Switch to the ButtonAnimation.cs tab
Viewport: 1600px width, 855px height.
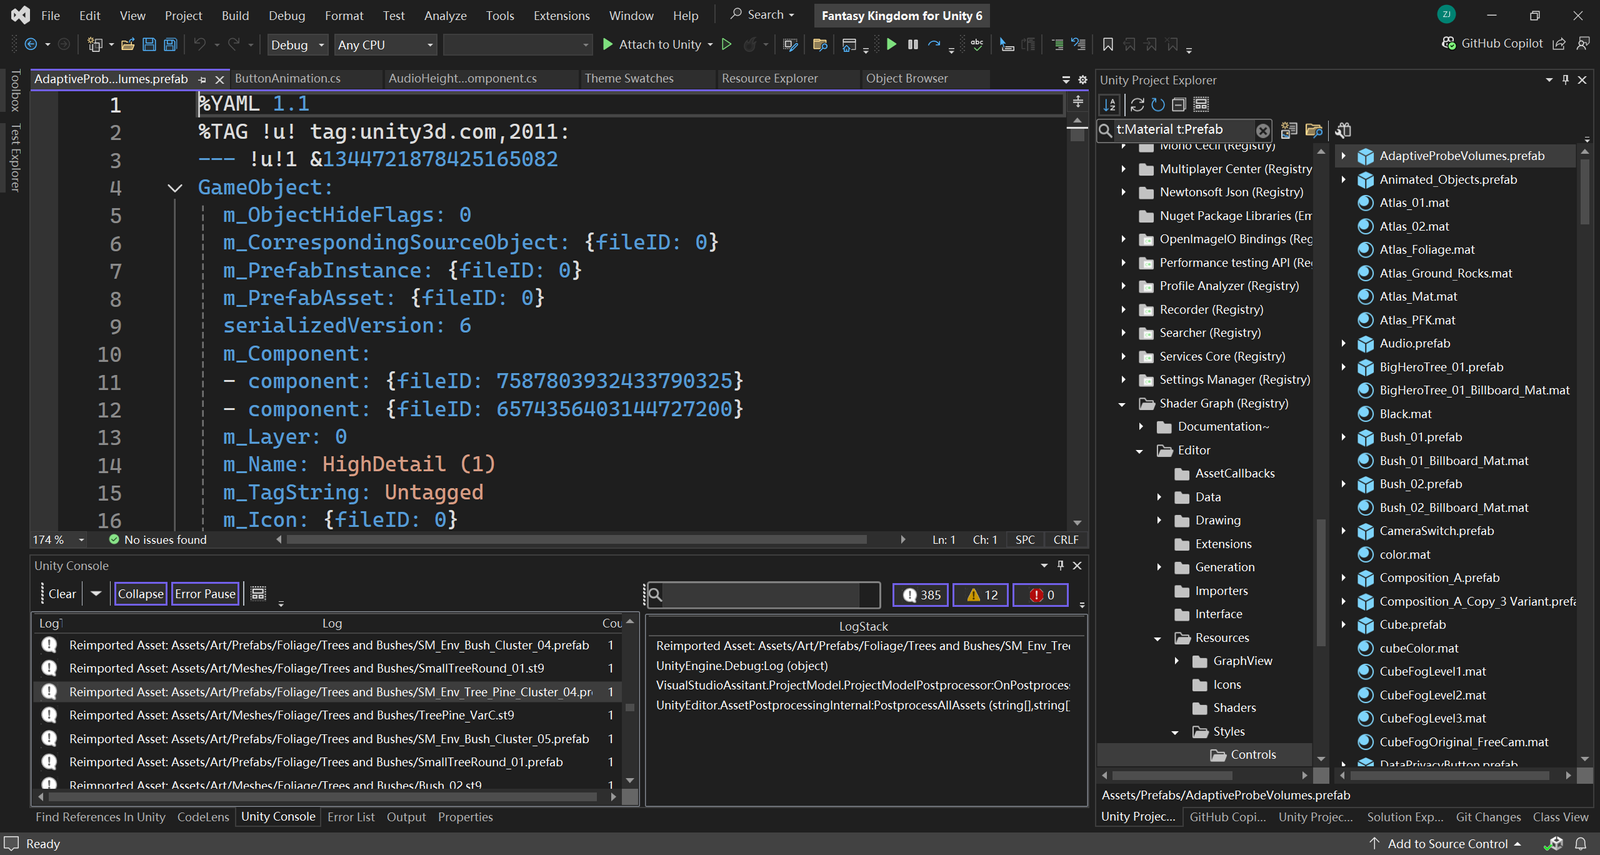(287, 79)
